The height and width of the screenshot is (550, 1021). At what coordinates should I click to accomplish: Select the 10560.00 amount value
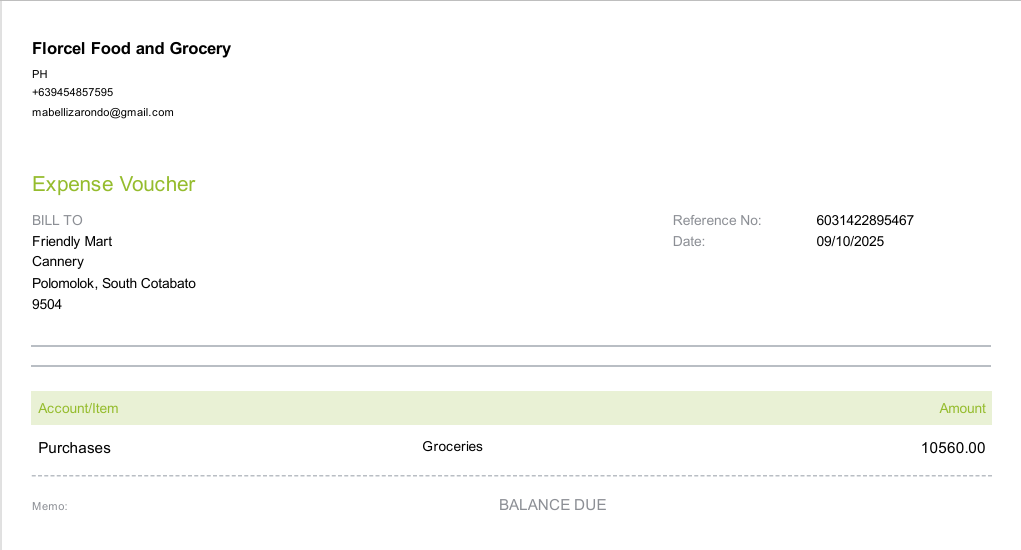953,448
